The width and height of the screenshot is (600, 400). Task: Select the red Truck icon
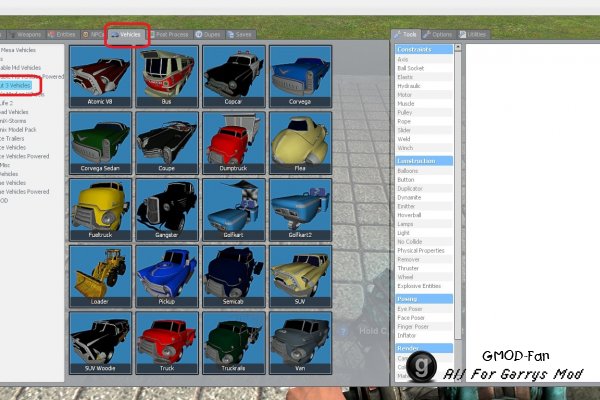167,343
